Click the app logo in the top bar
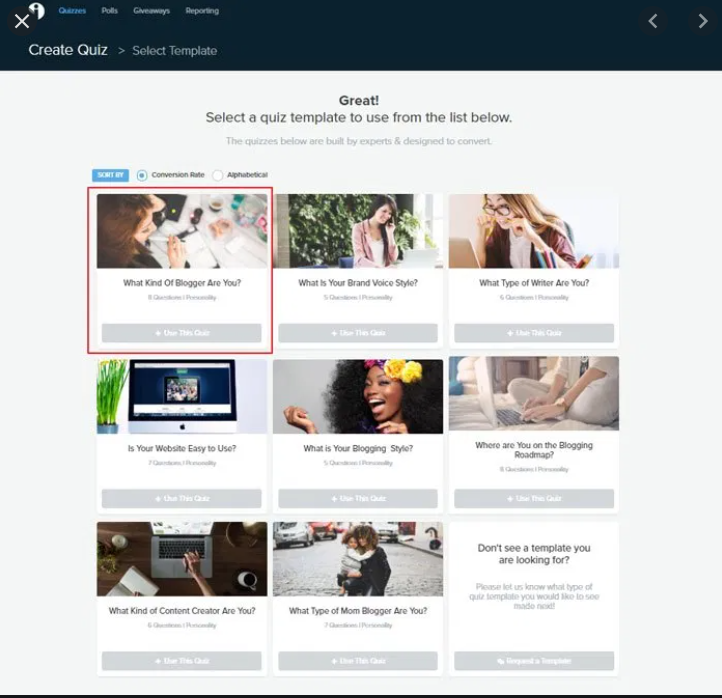This screenshot has width=722, height=698. (38, 9)
